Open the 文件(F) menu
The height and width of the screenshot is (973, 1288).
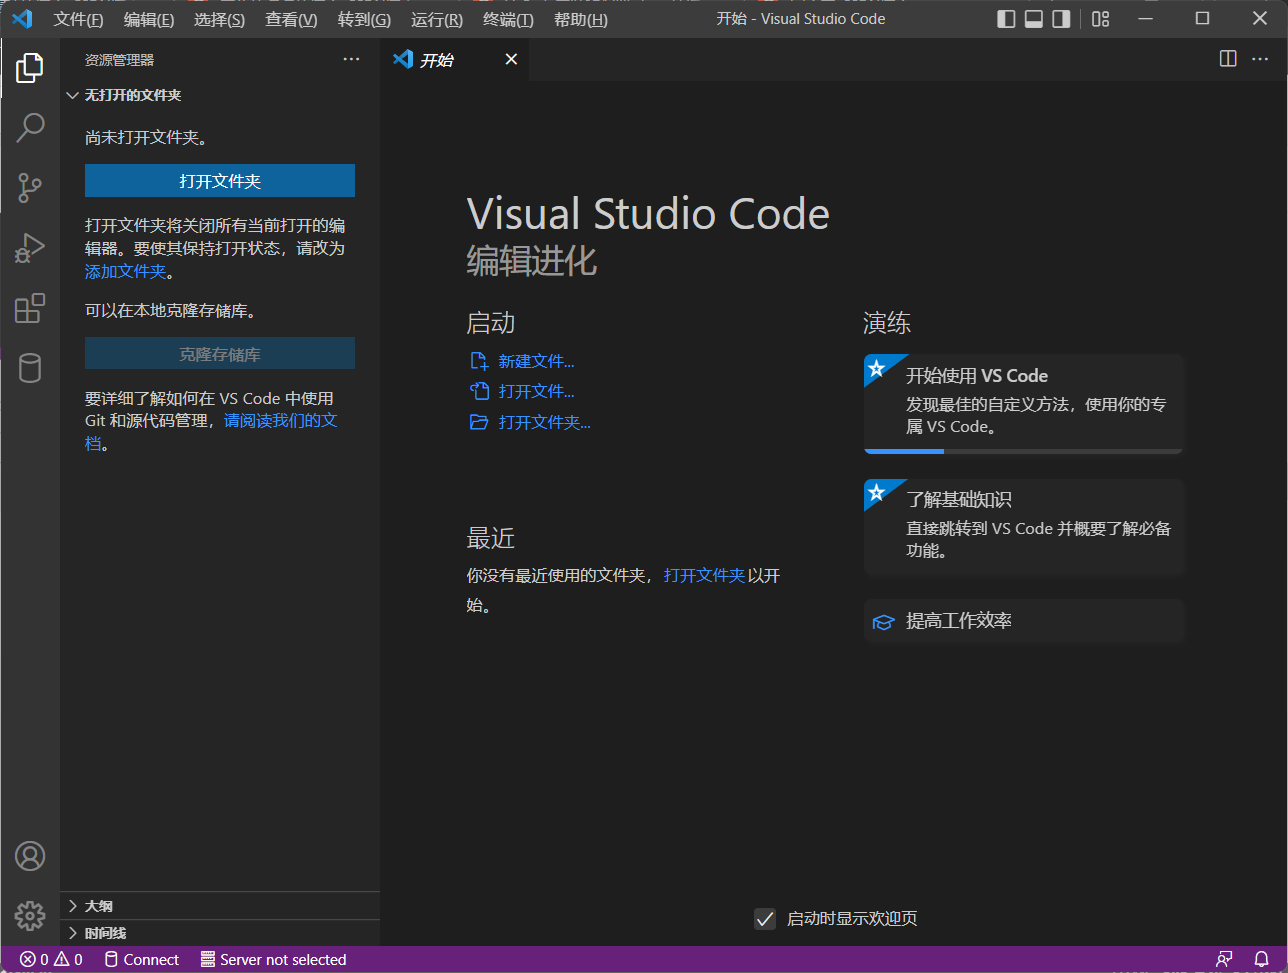(x=78, y=20)
